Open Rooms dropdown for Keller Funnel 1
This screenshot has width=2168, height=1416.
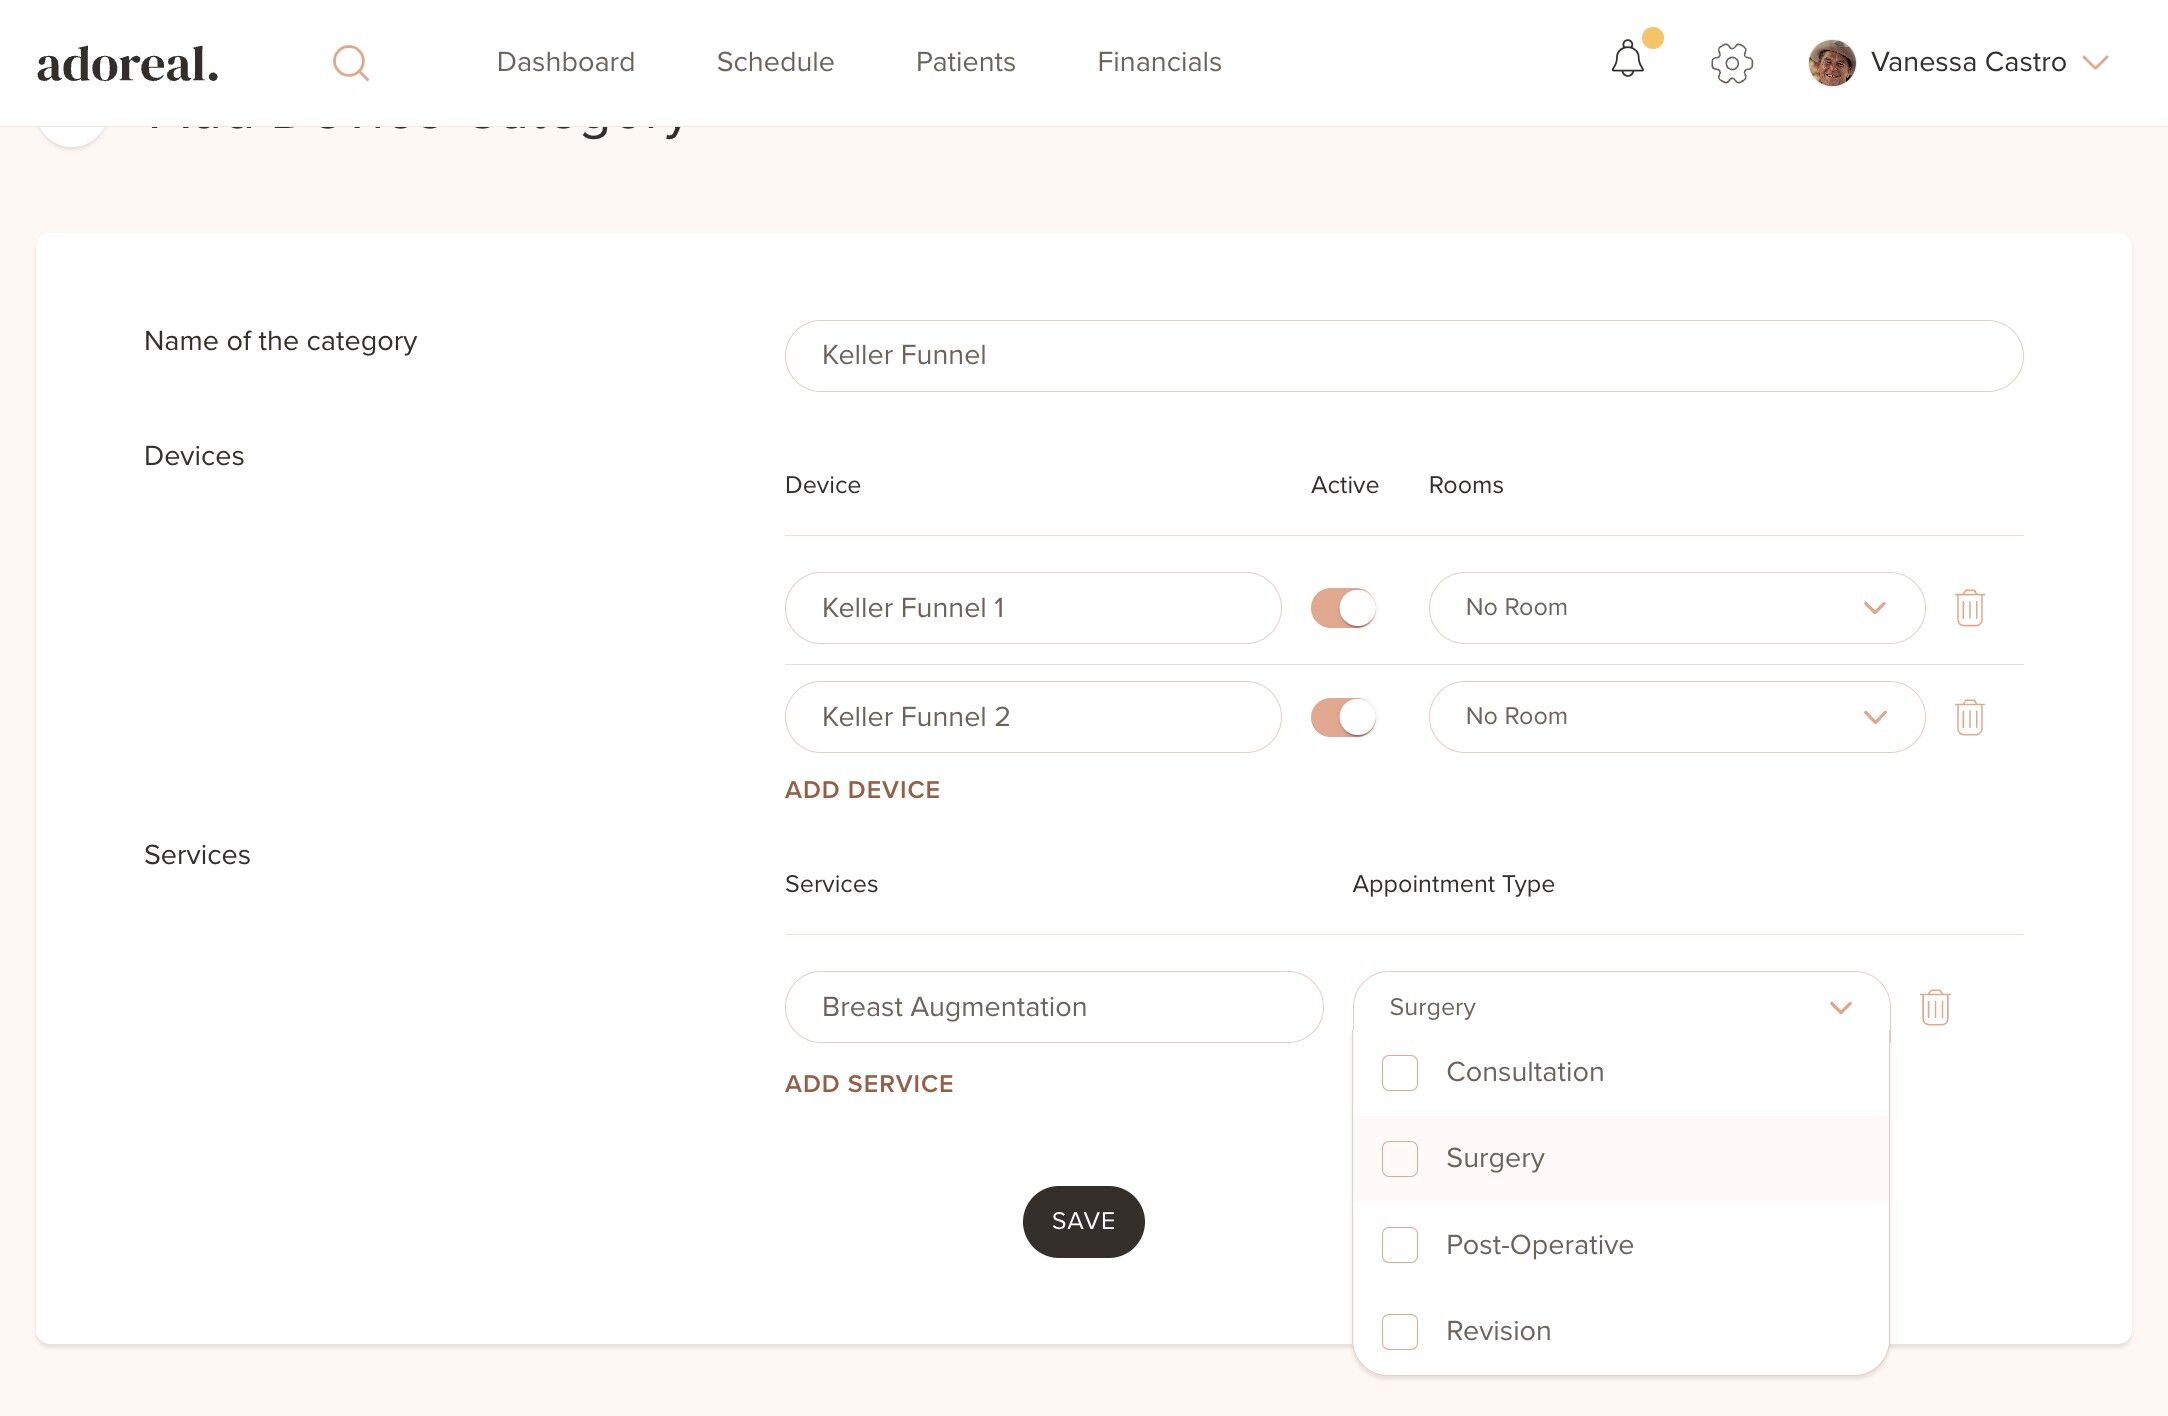pyautogui.click(x=1676, y=608)
